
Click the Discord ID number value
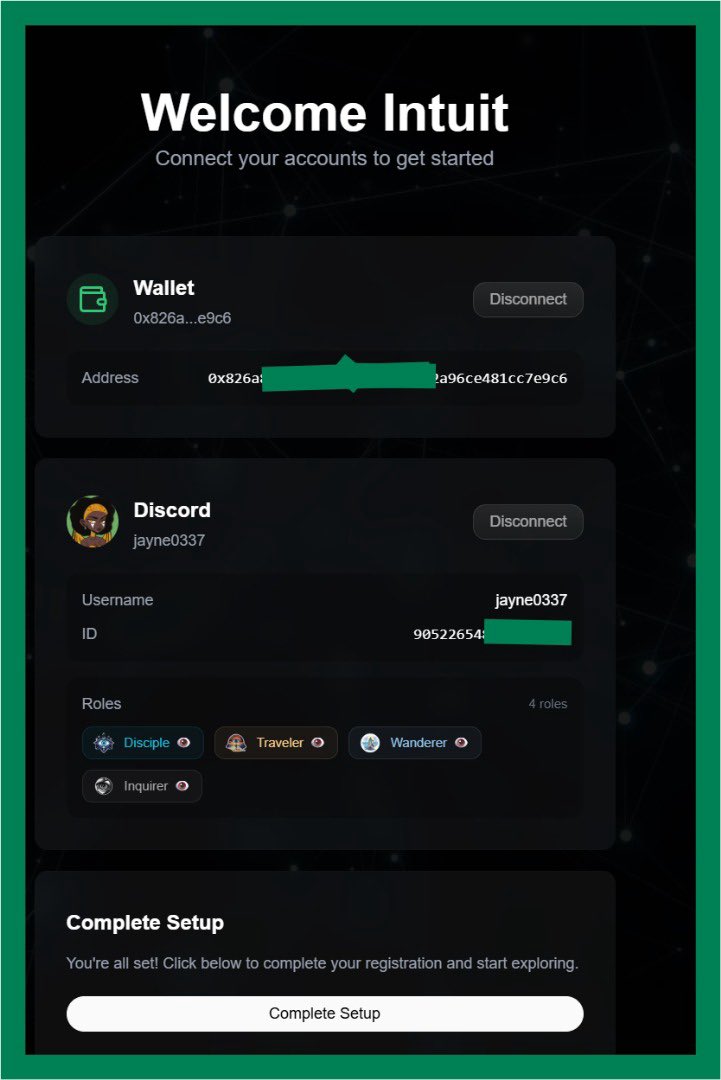pos(492,634)
